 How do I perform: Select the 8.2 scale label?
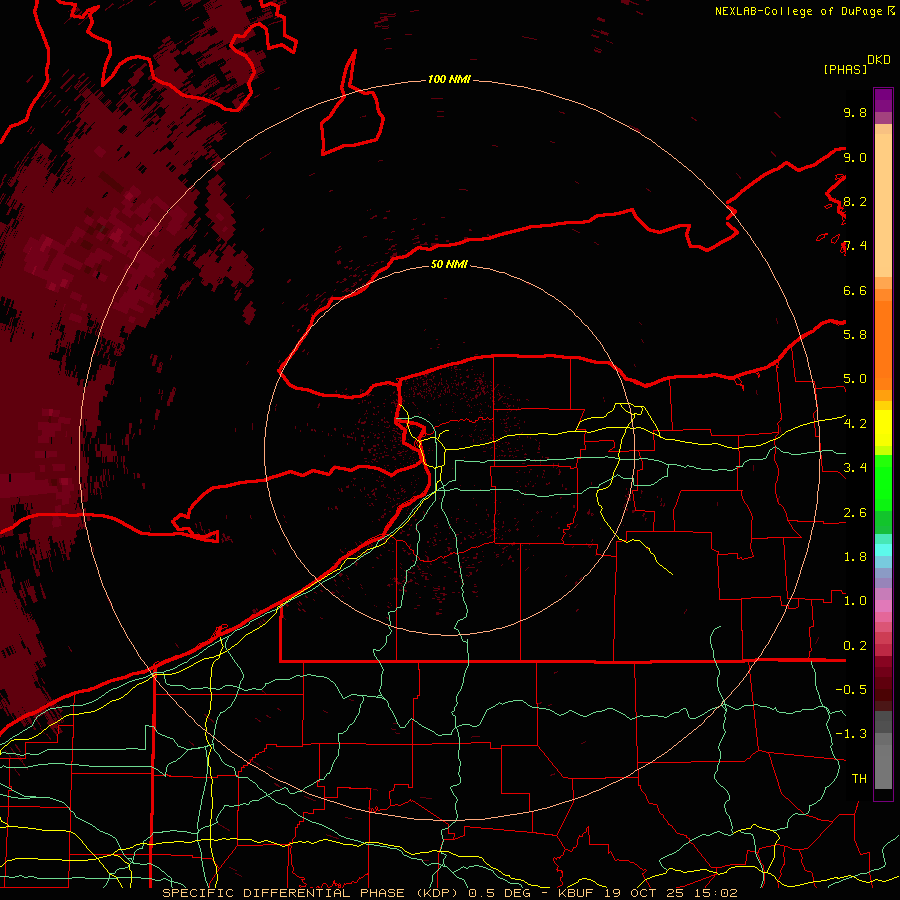click(x=855, y=201)
